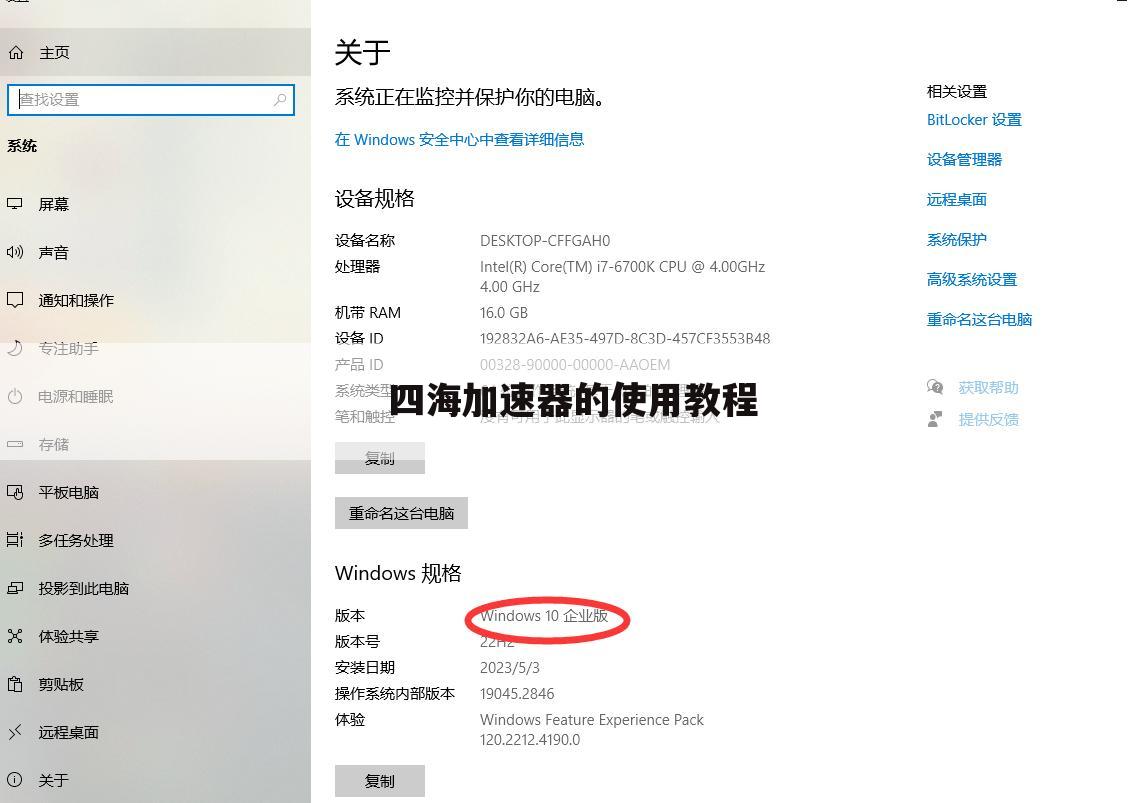This screenshot has height=803, width=1144.
Task: Open 剪贴板 settings page
Action: tap(155, 684)
